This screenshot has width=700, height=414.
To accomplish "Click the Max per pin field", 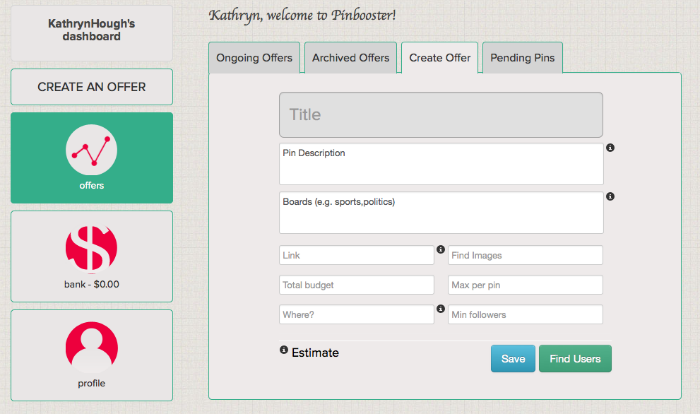I will tap(525, 285).
